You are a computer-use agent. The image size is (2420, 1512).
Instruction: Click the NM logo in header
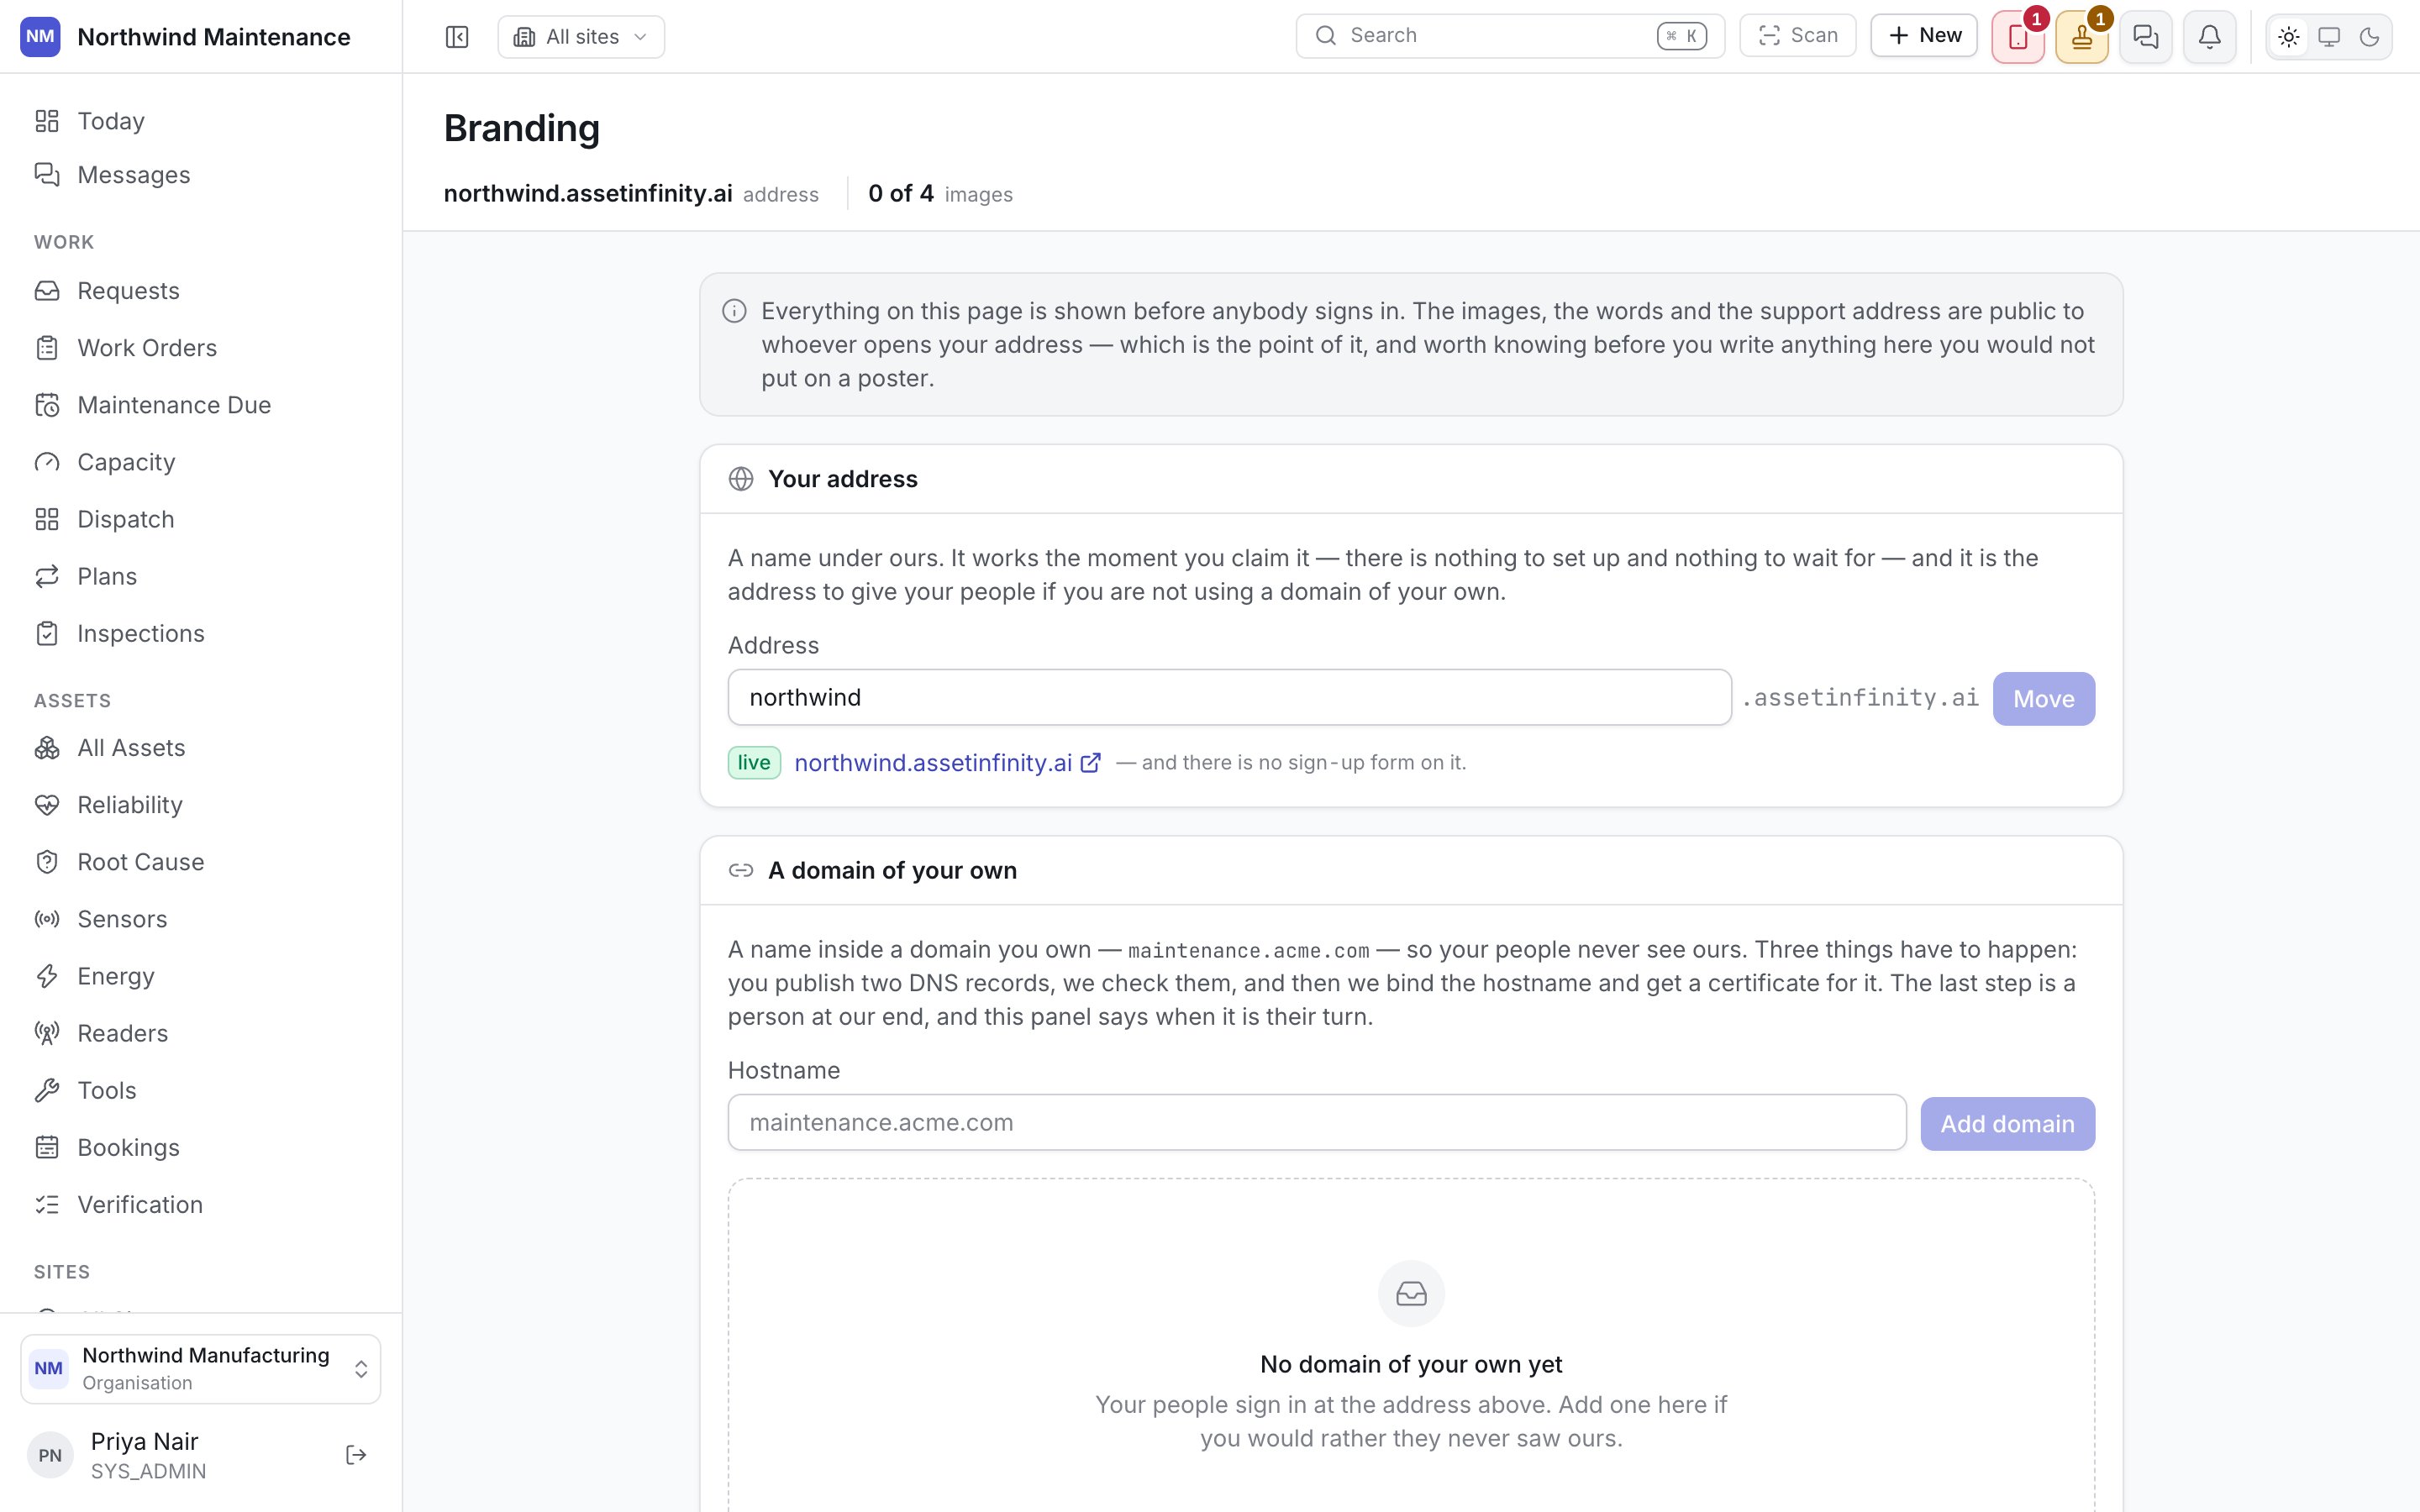(40, 37)
